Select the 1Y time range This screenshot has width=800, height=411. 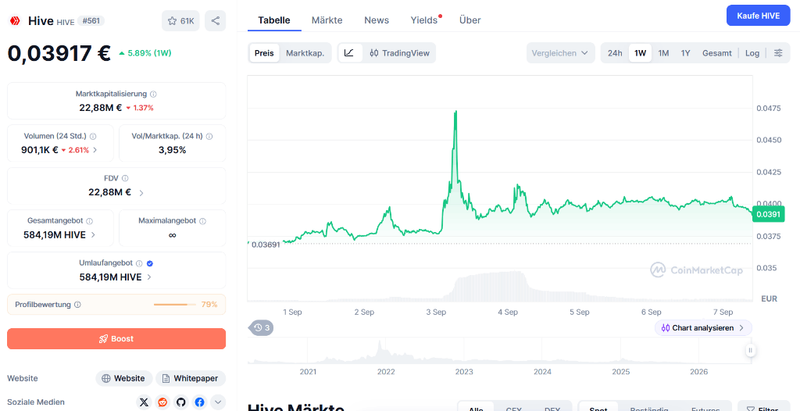tap(685, 53)
